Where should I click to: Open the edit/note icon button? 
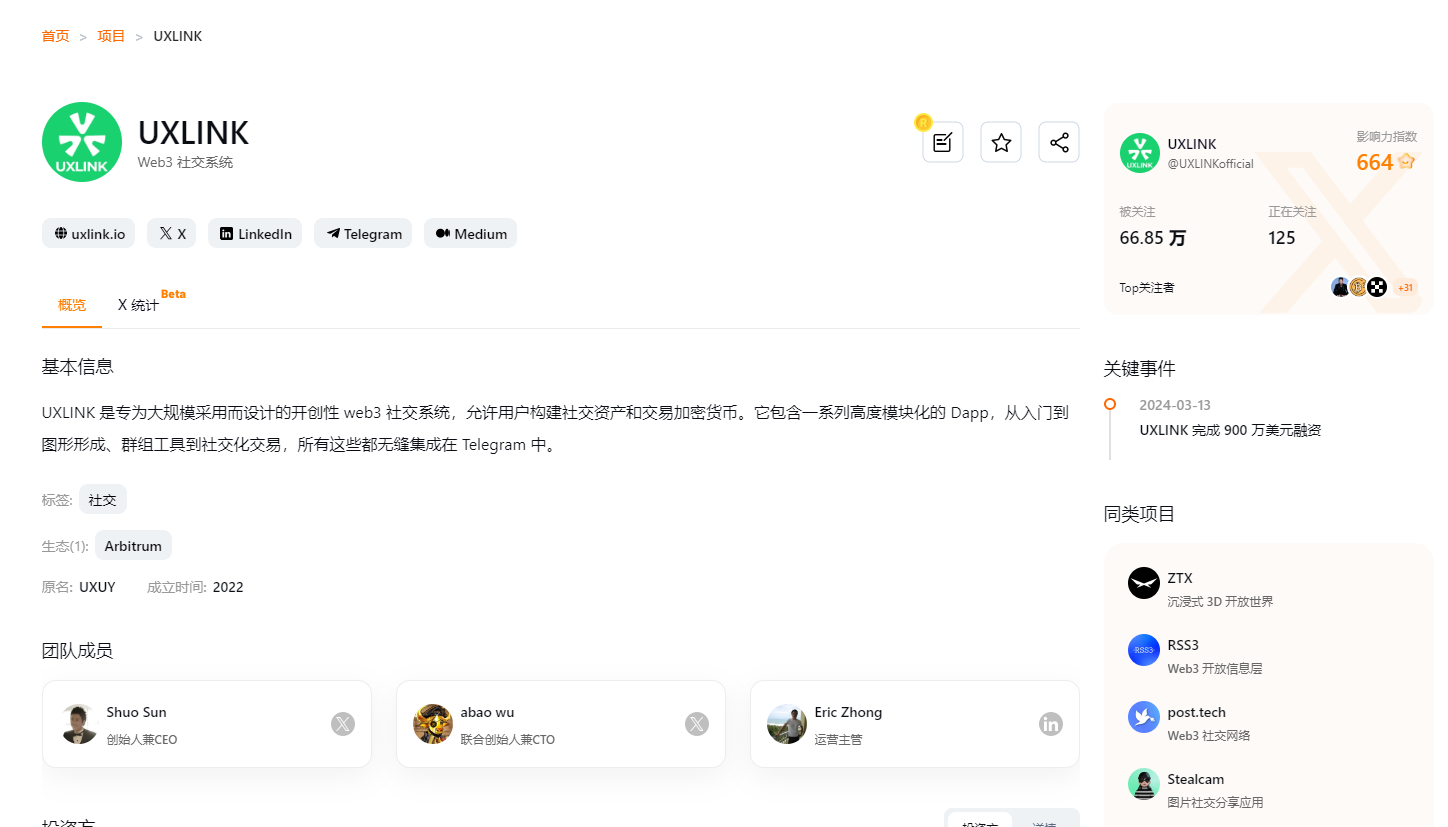[x=942, y=142]
